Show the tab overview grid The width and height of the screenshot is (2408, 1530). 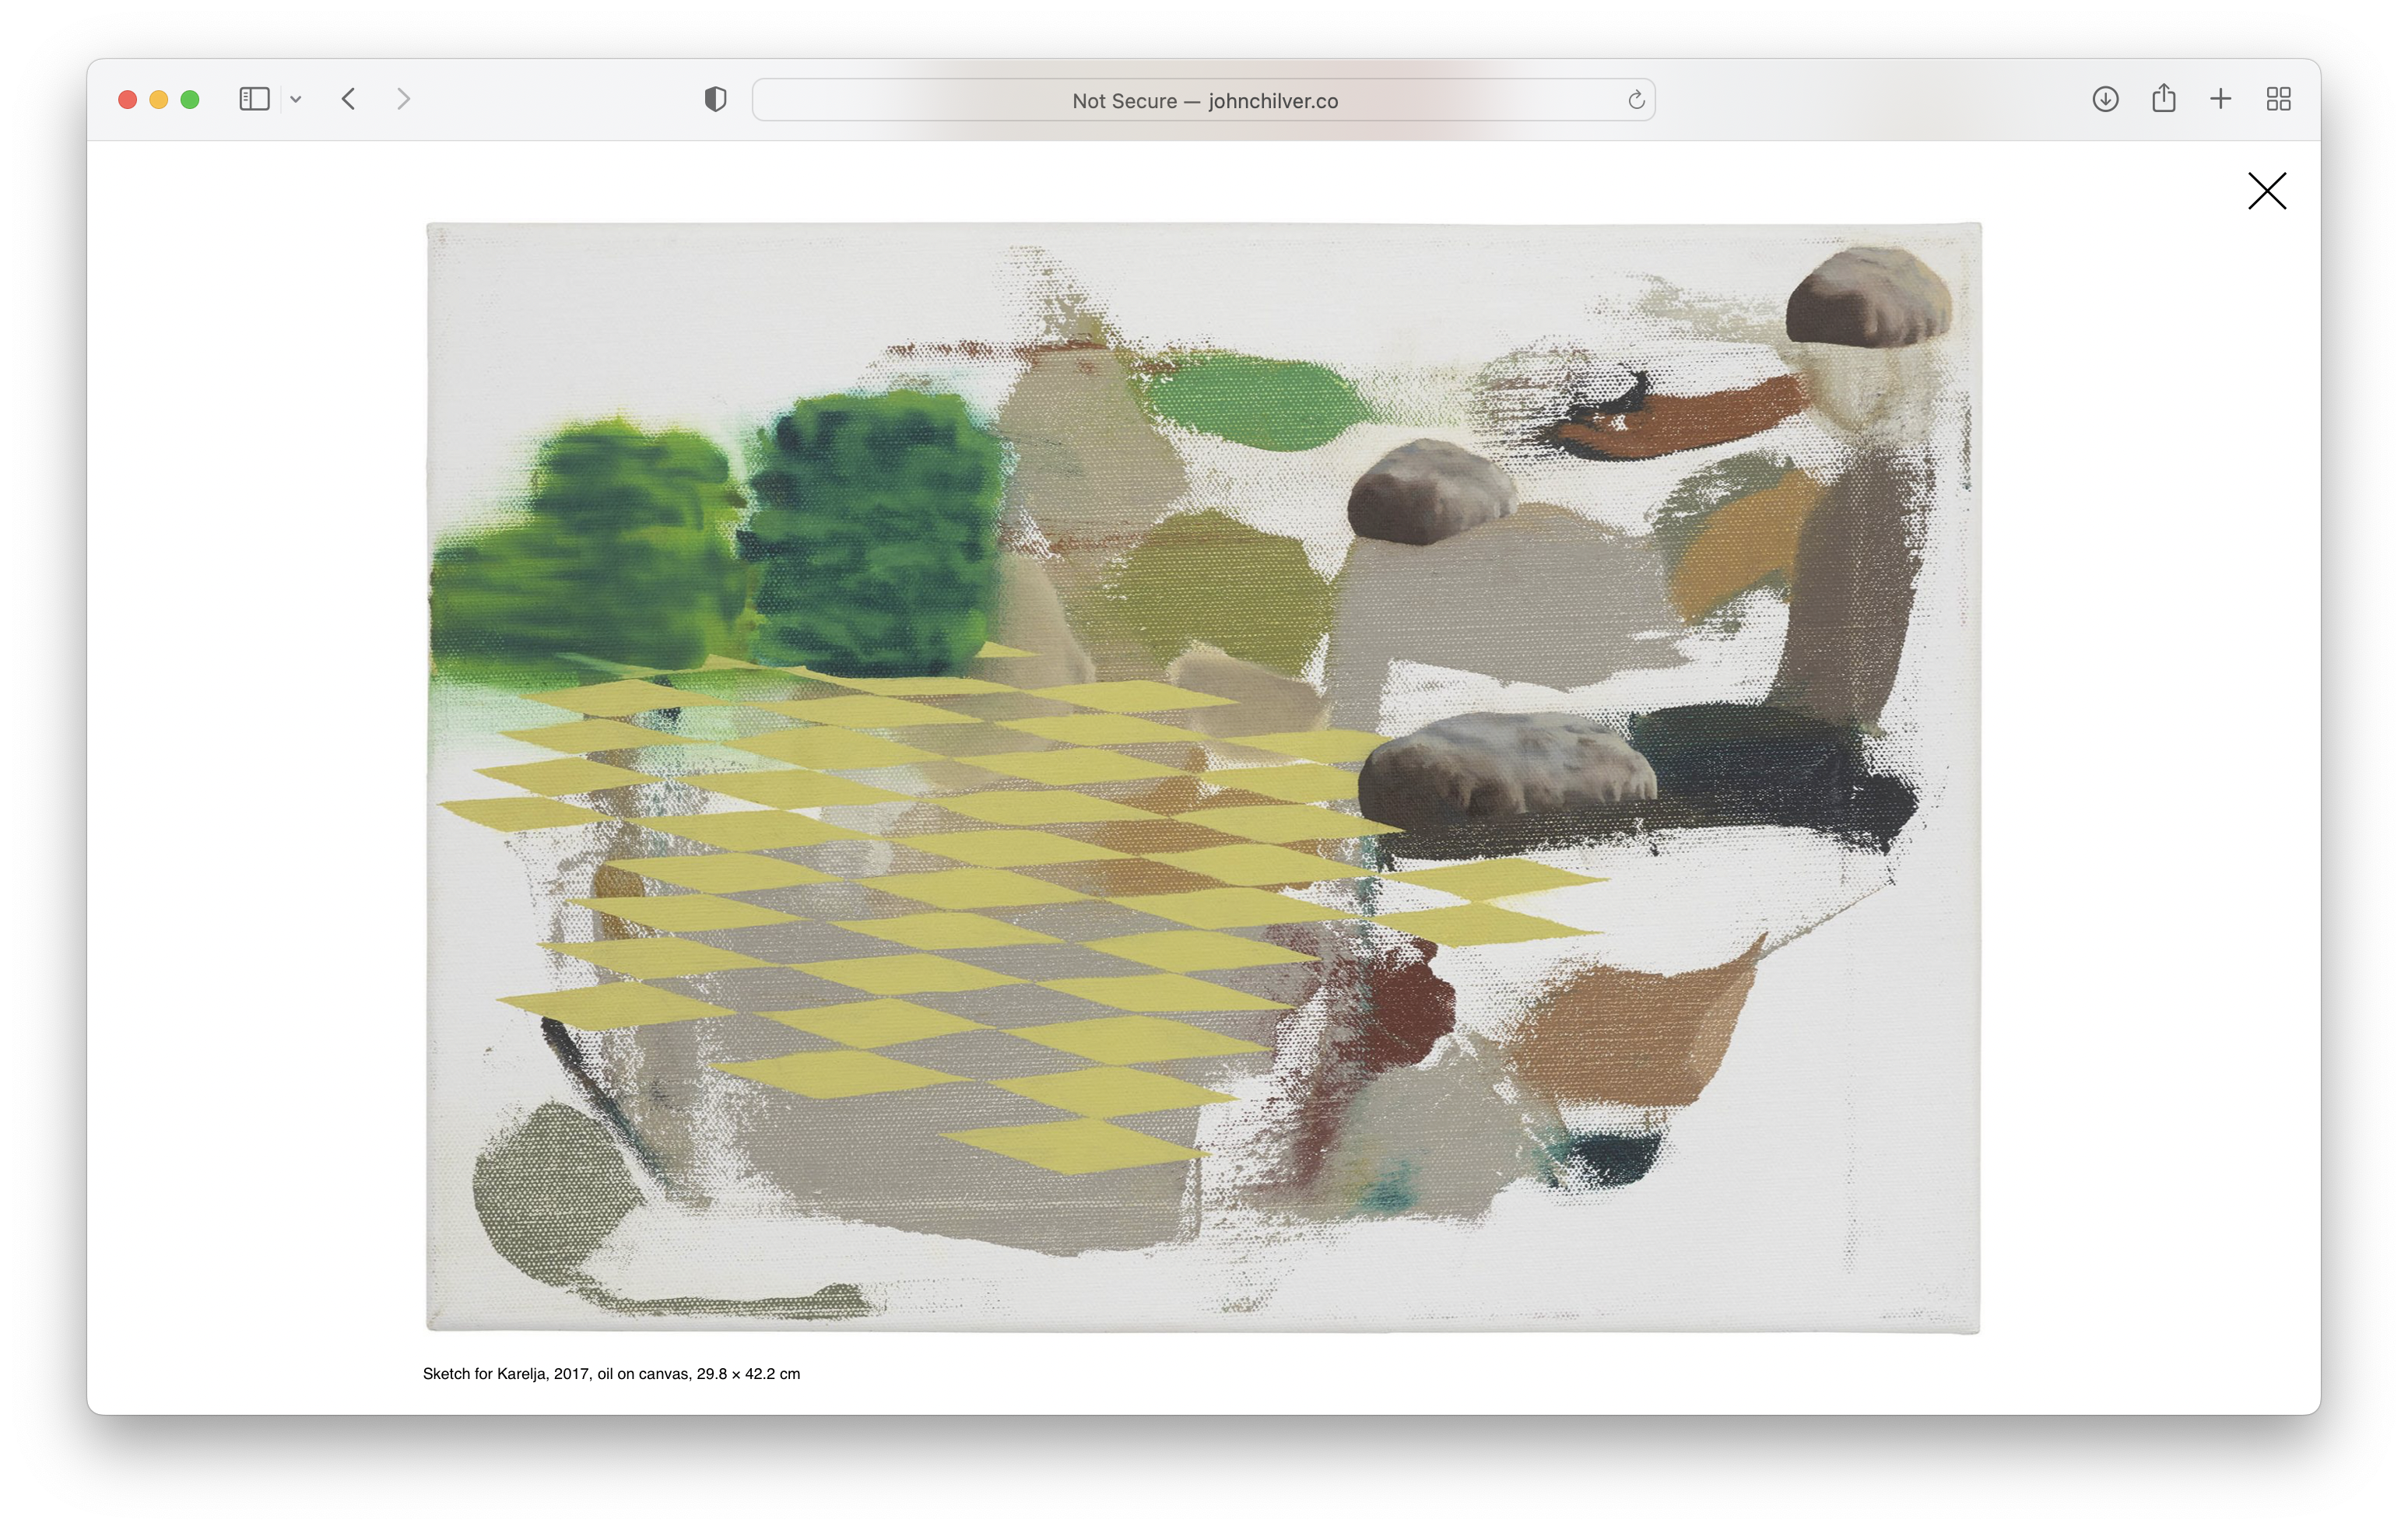[2278, 99]
